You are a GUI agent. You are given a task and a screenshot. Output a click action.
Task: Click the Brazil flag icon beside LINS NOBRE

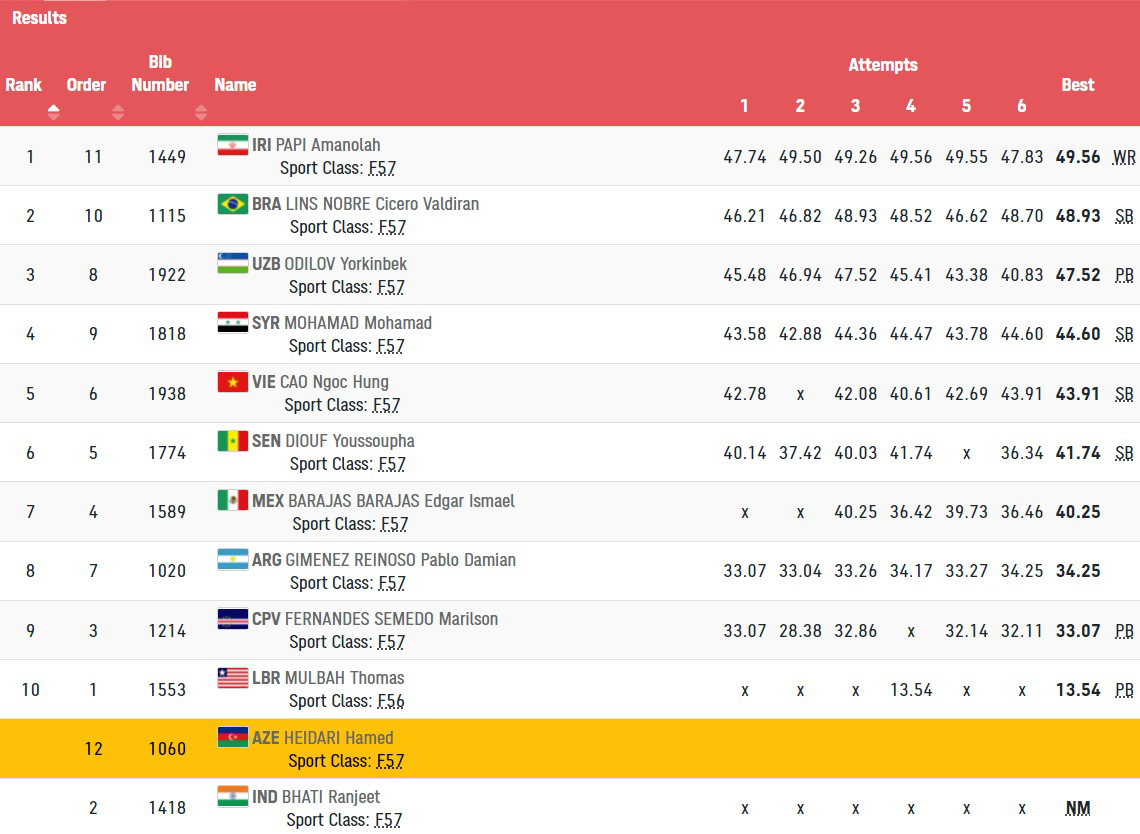[233, 204]
